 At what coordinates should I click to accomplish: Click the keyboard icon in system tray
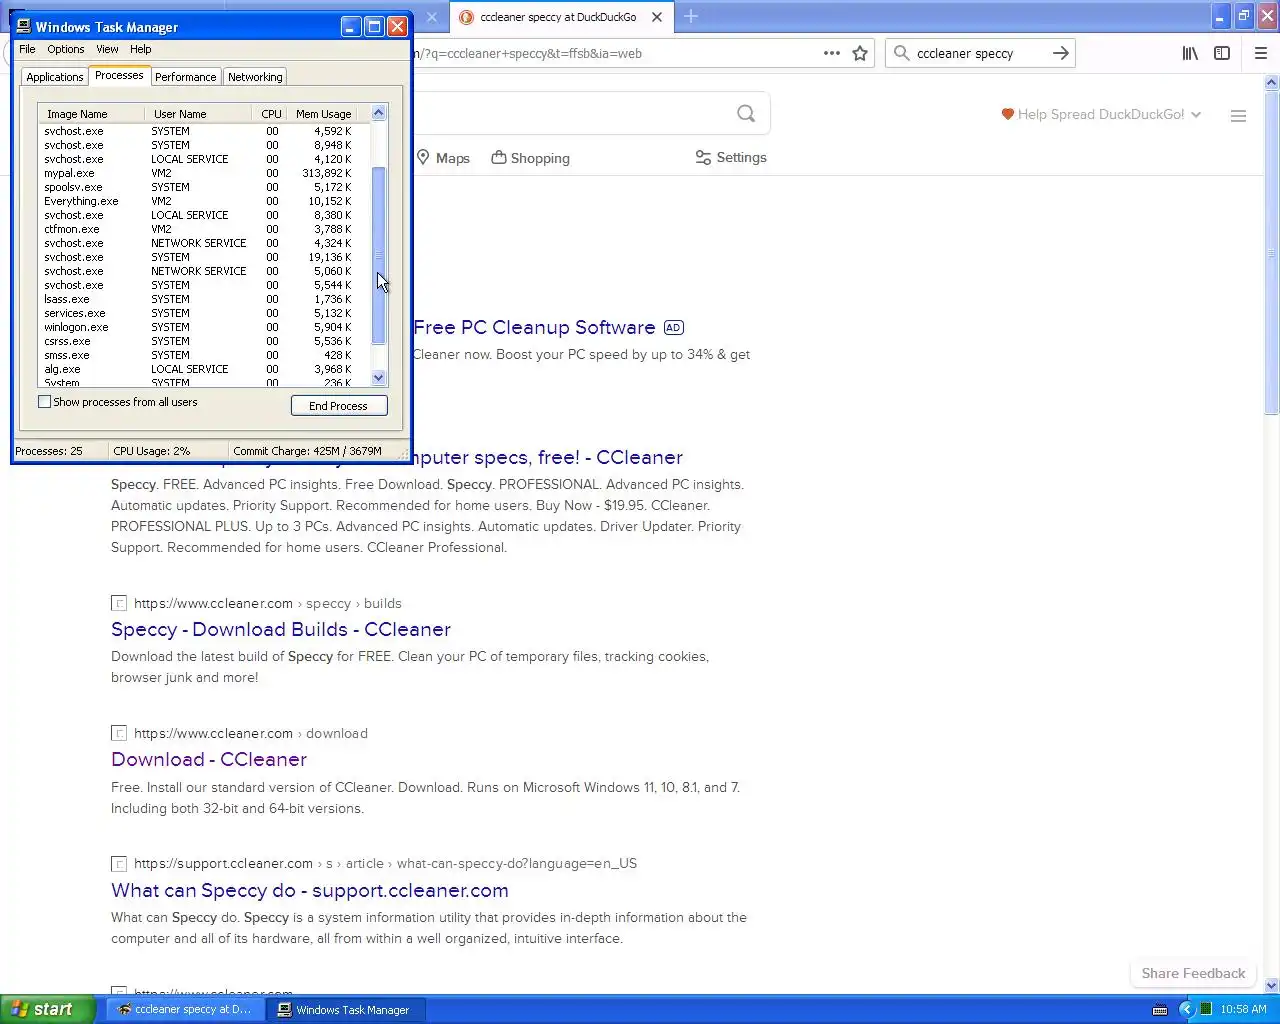[1160, 1010]
